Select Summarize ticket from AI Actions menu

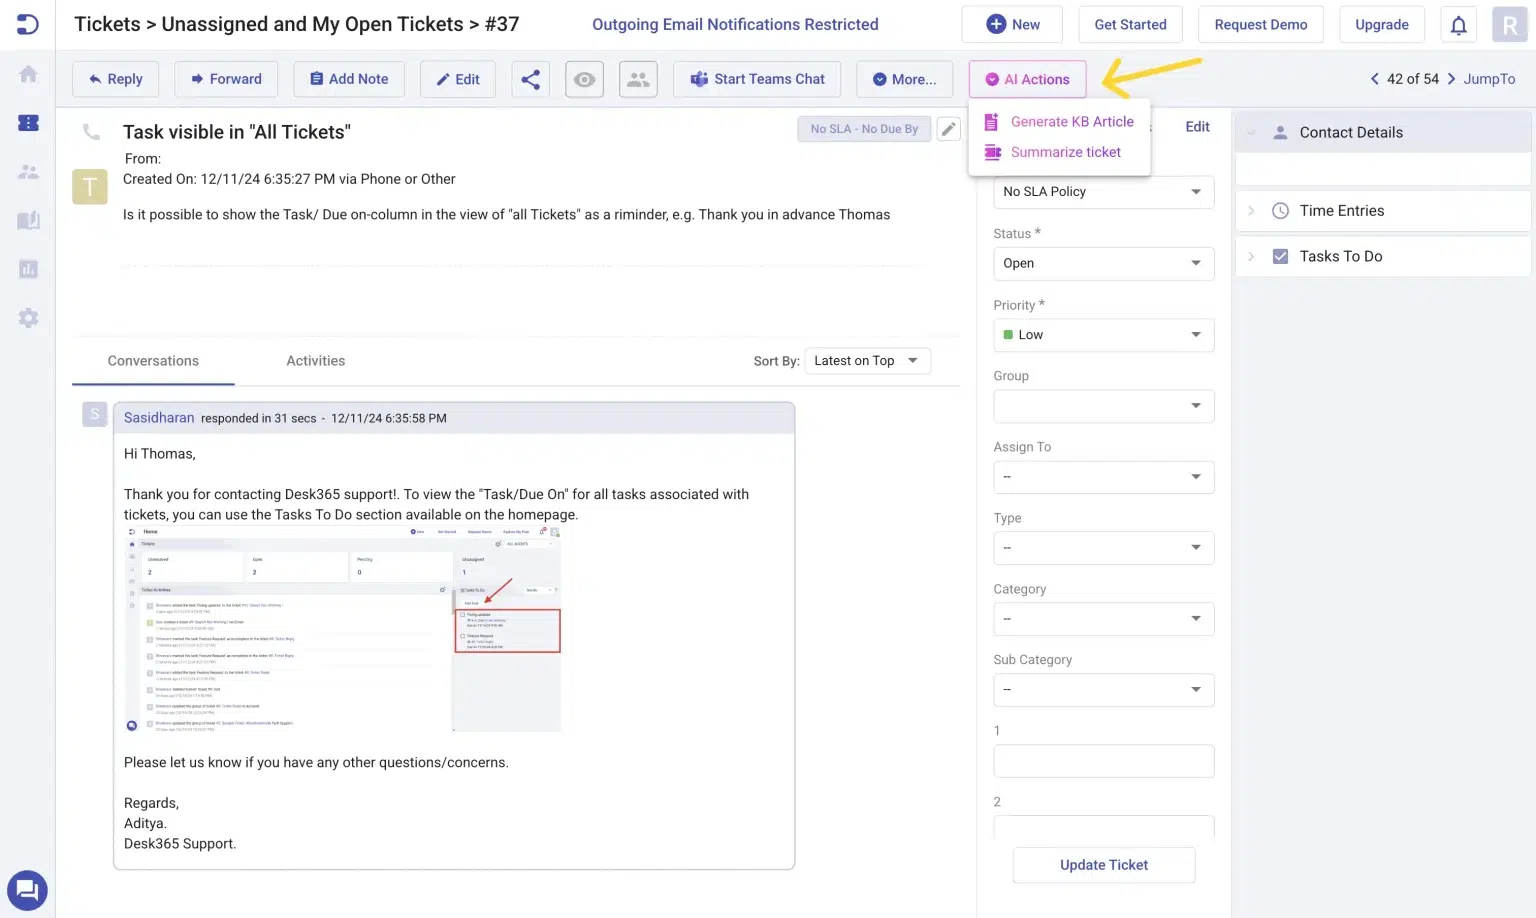click(1065, 152)
